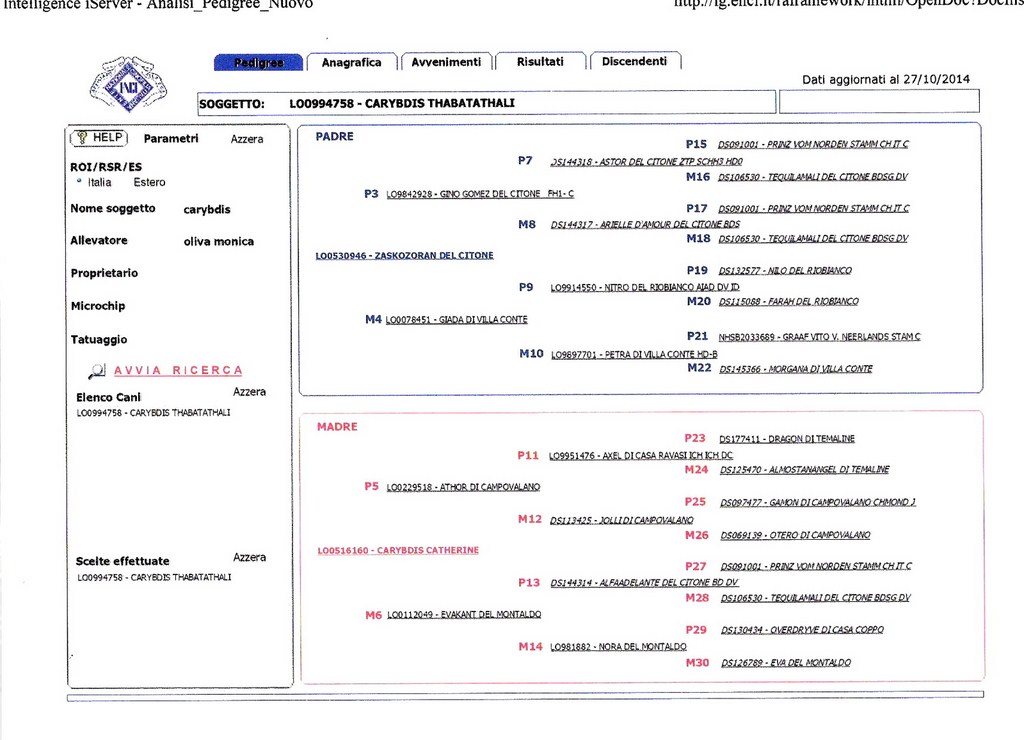
Task: Click the Proprietario label
Action: pos(104,273)
